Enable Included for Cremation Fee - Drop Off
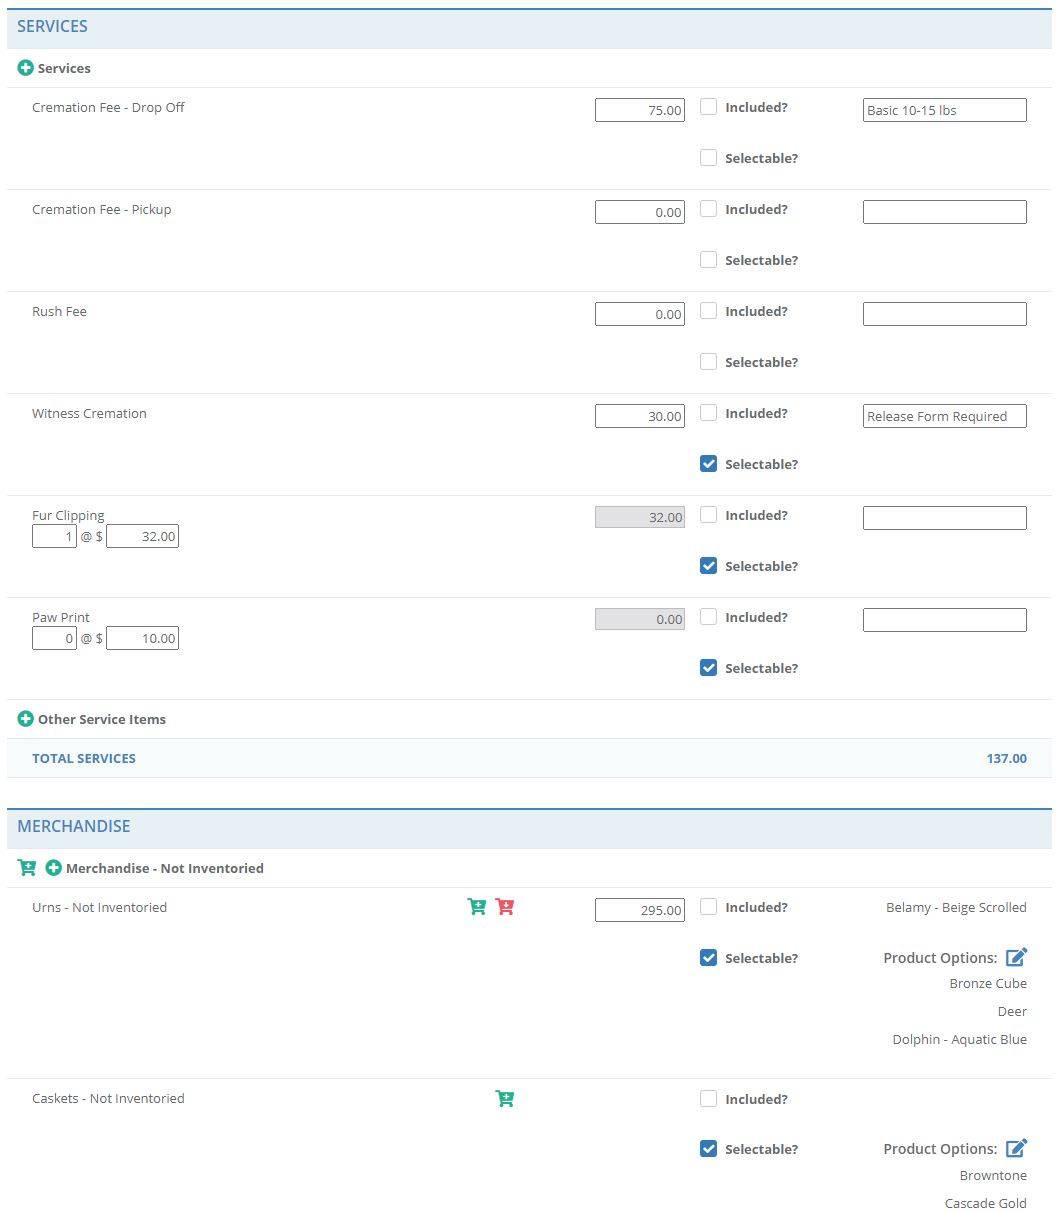1060x1213 pixels. coord(708,106)
